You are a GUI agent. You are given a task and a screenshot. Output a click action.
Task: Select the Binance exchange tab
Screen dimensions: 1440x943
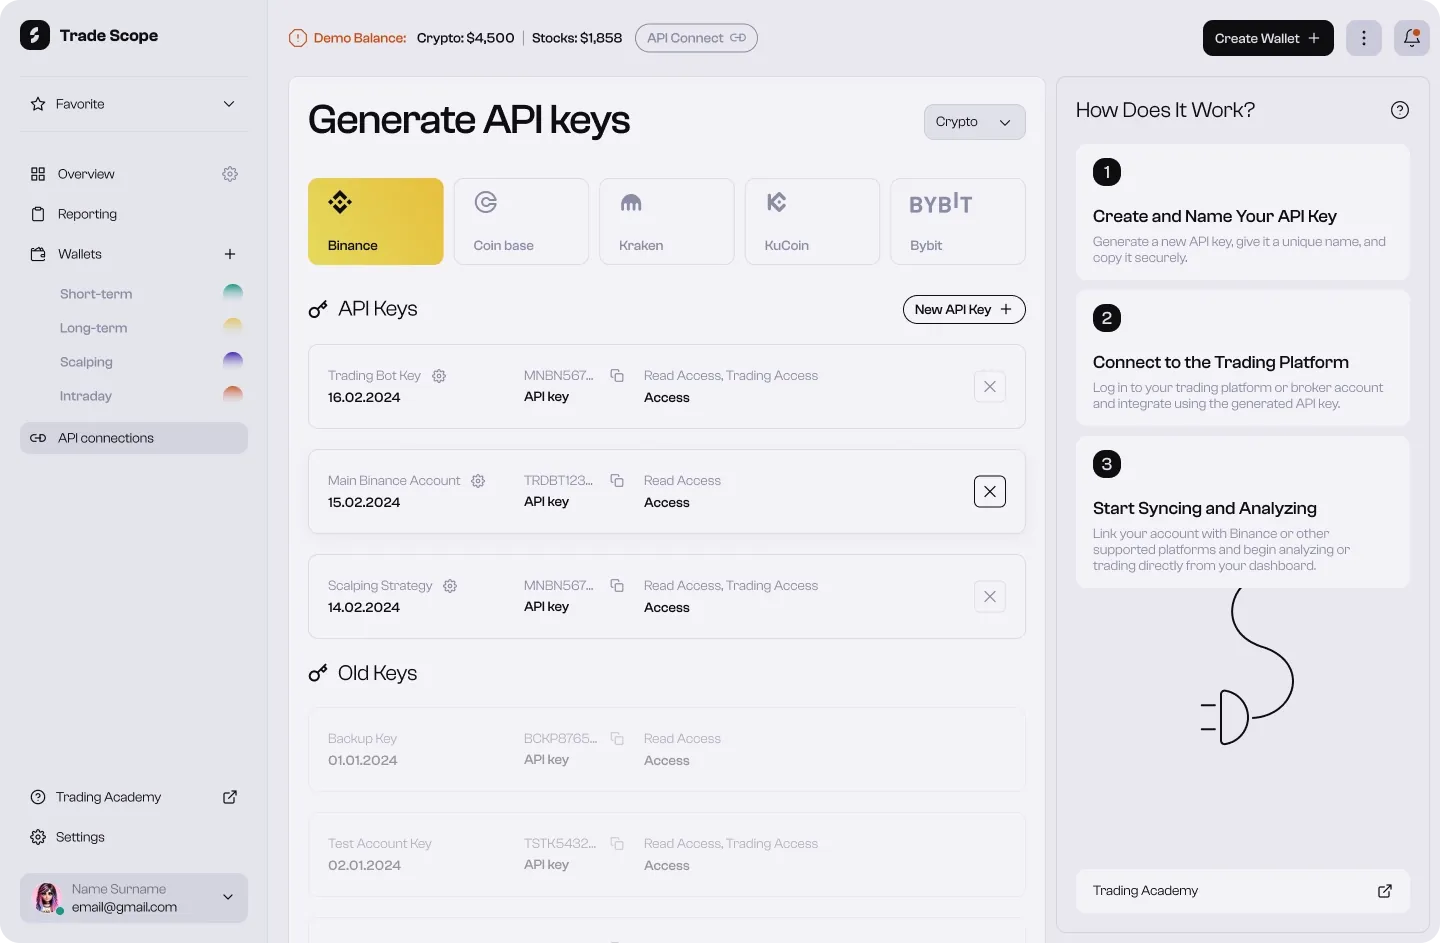click(x=376, y=222)
